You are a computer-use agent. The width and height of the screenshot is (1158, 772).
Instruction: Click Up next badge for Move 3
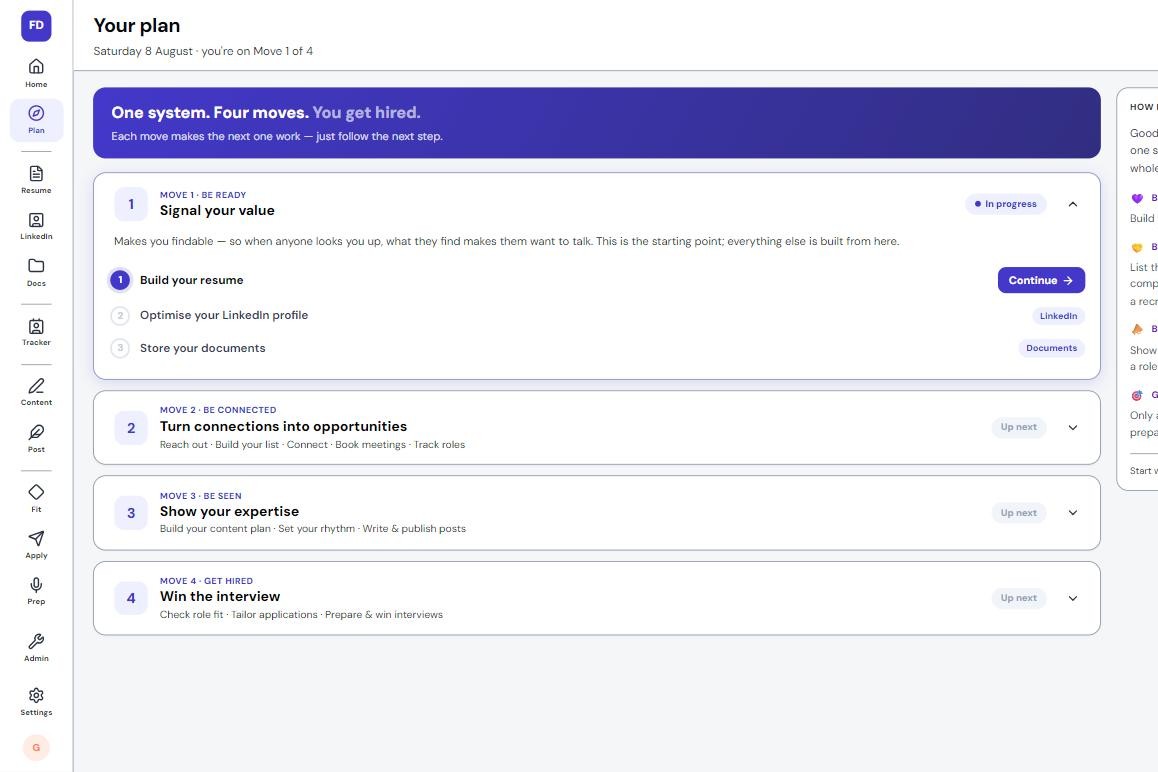(1018, 513)
